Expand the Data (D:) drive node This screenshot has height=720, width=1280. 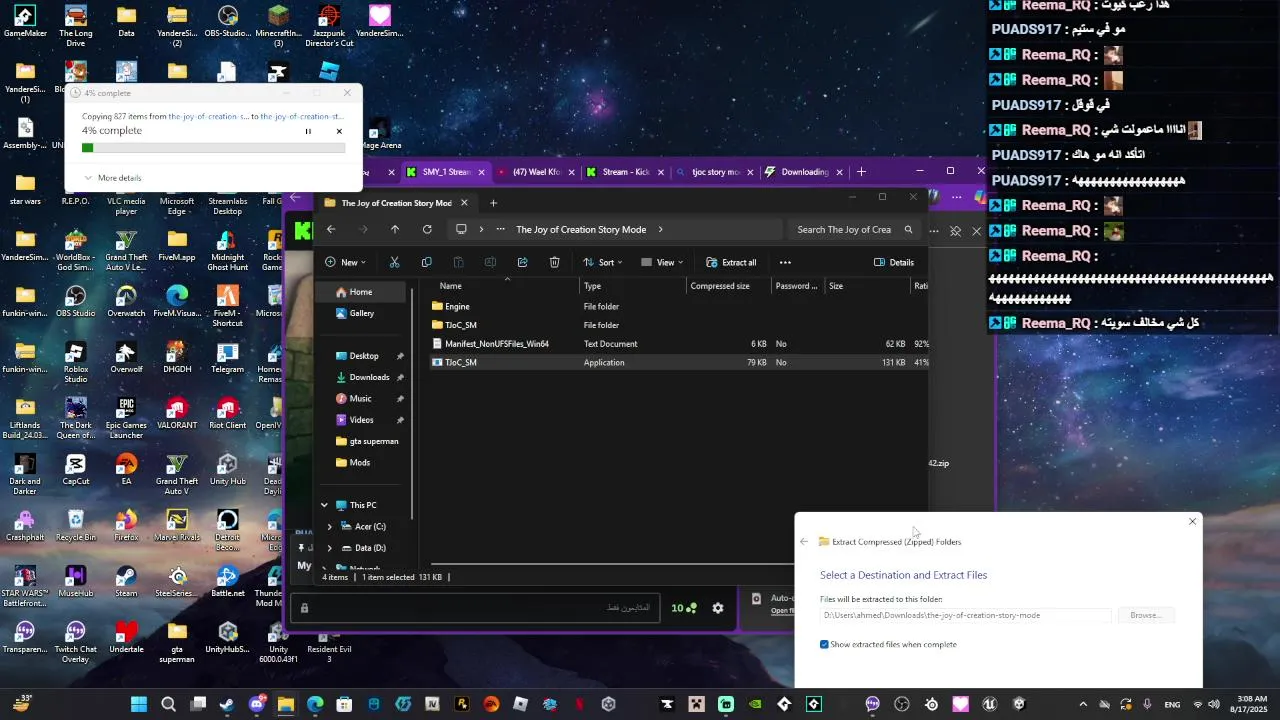point(330,548)
